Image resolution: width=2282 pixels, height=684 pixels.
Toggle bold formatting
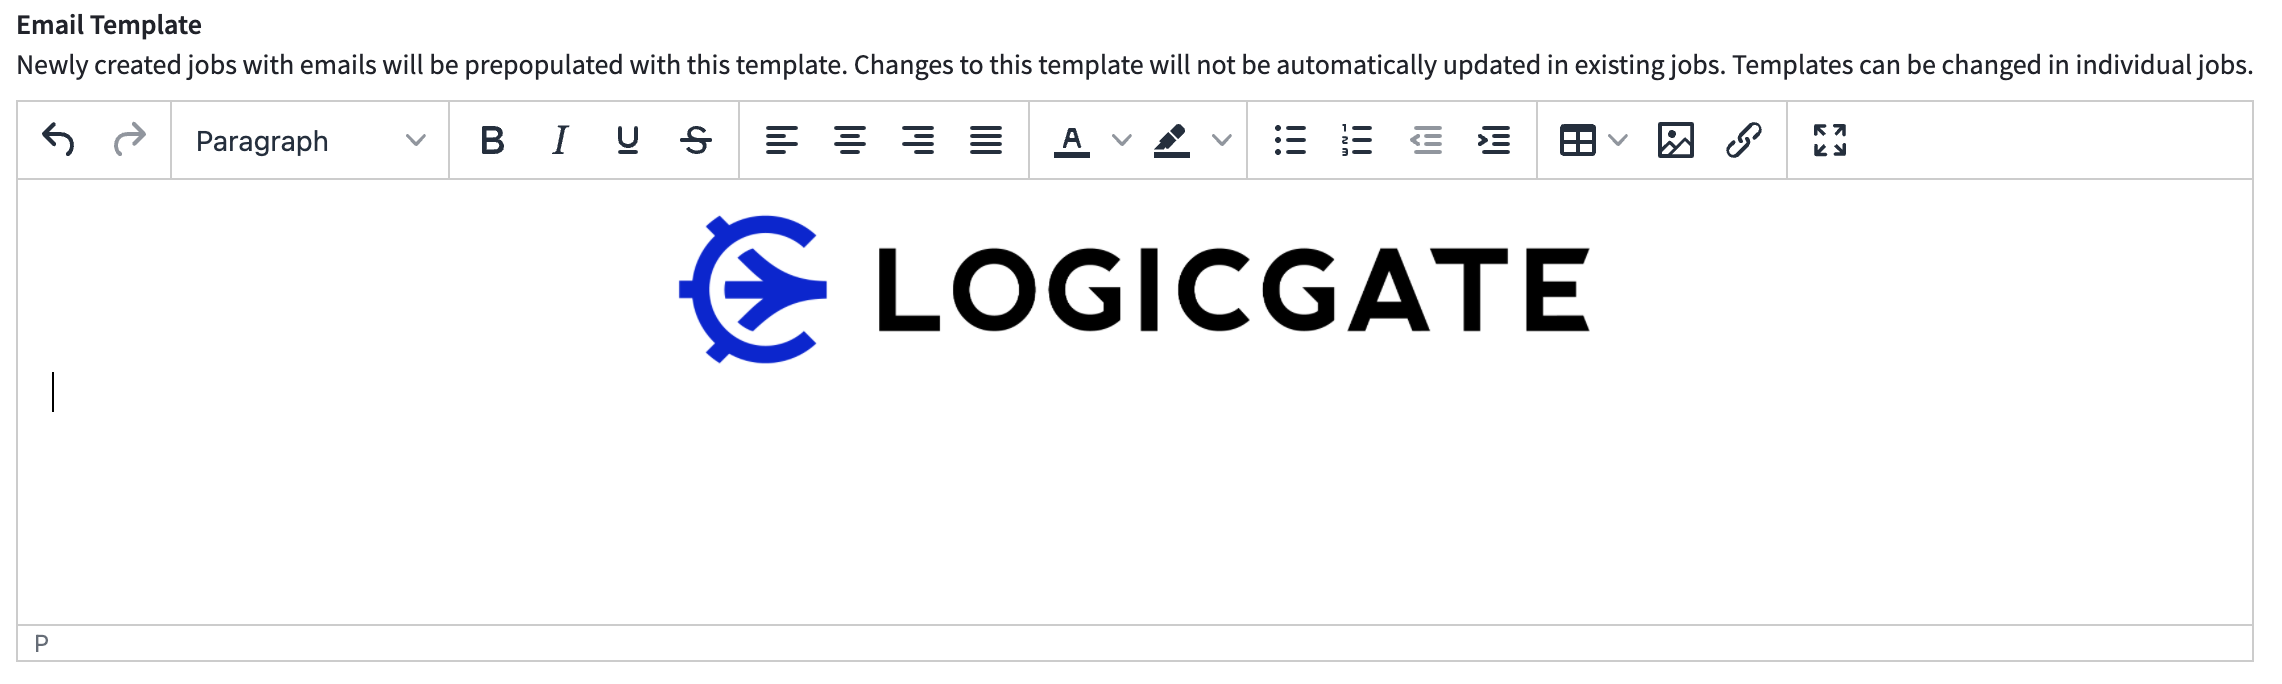coord(492,140)
